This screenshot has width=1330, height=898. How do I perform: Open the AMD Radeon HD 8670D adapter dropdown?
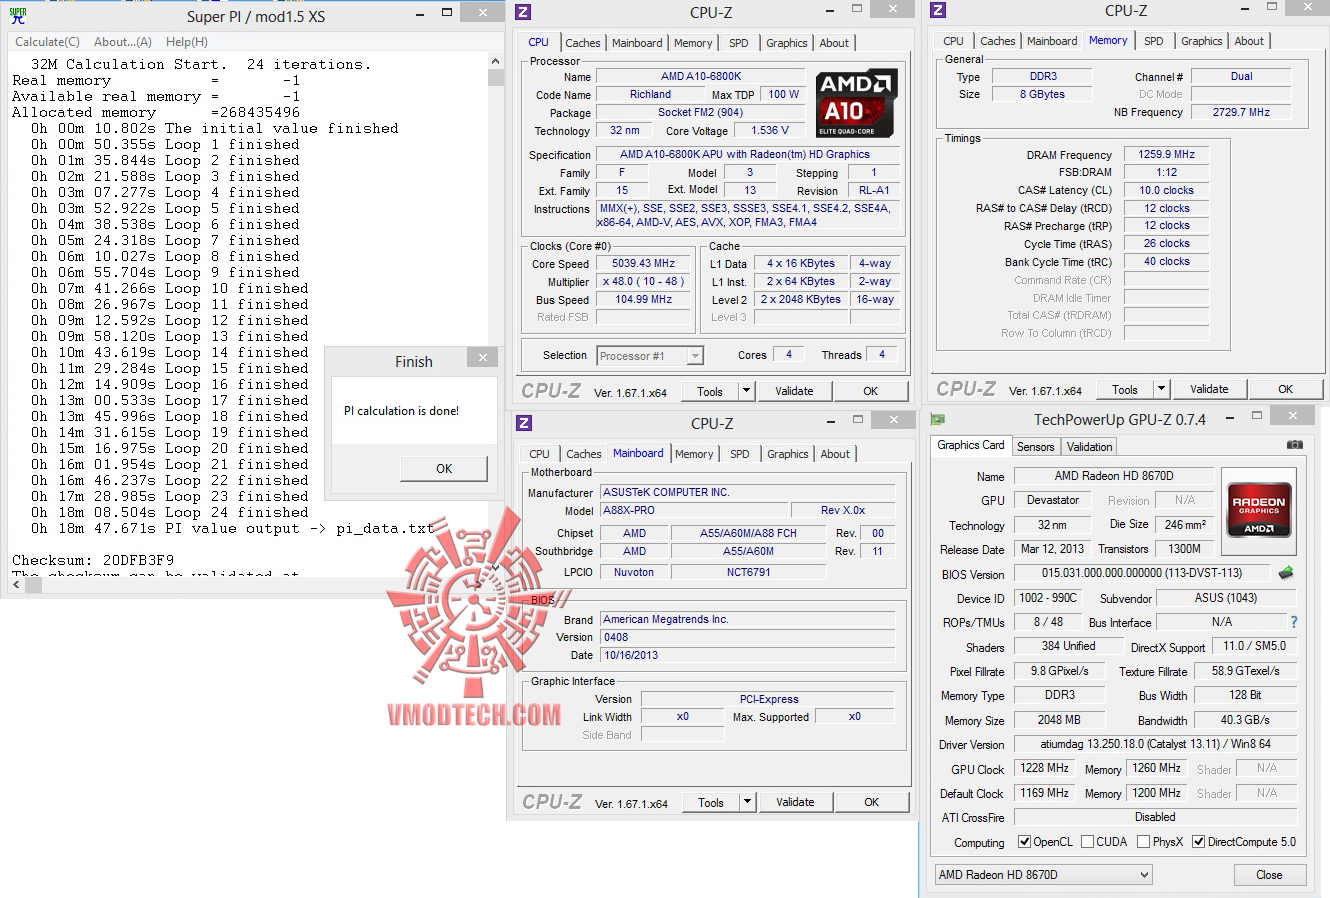point(1043,875)
